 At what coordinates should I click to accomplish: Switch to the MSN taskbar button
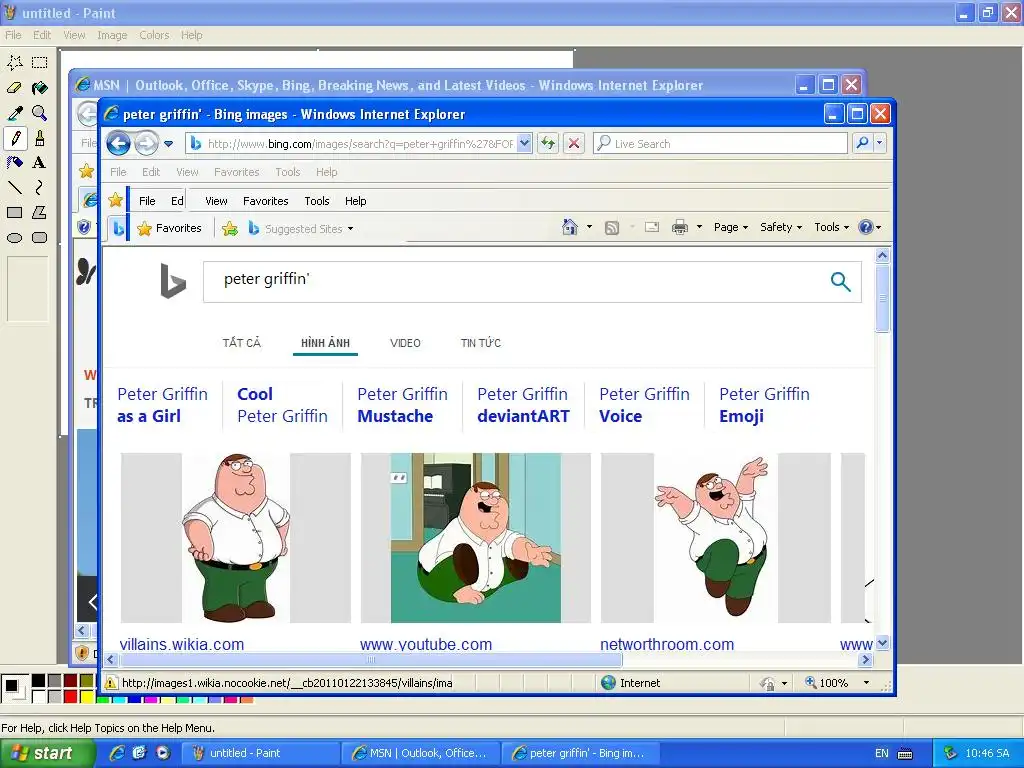[421, 753]
